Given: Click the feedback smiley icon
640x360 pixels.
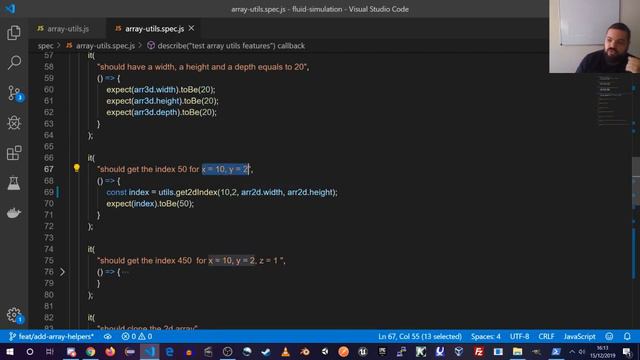Looking at the screenshot, I should [609, 336].
